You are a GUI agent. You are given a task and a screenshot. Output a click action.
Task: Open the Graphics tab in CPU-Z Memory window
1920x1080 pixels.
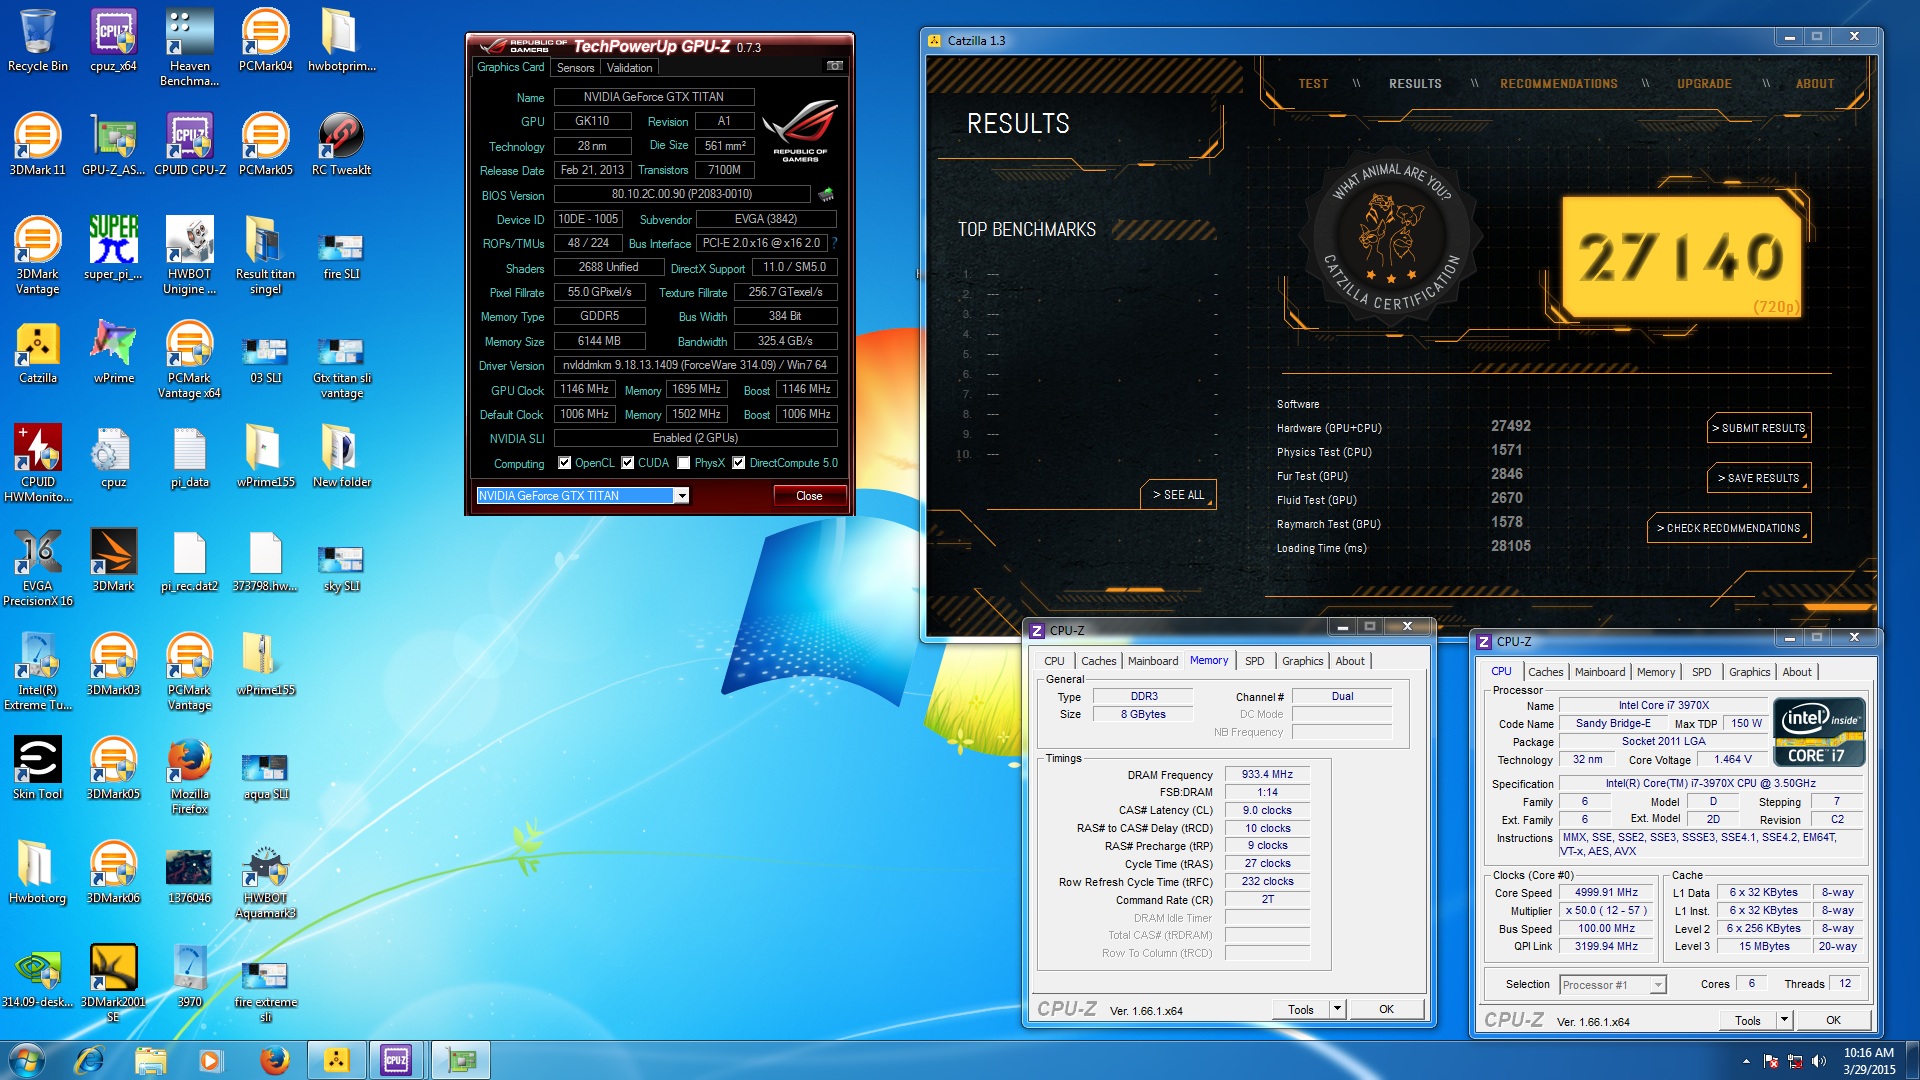pos(1302,661)
